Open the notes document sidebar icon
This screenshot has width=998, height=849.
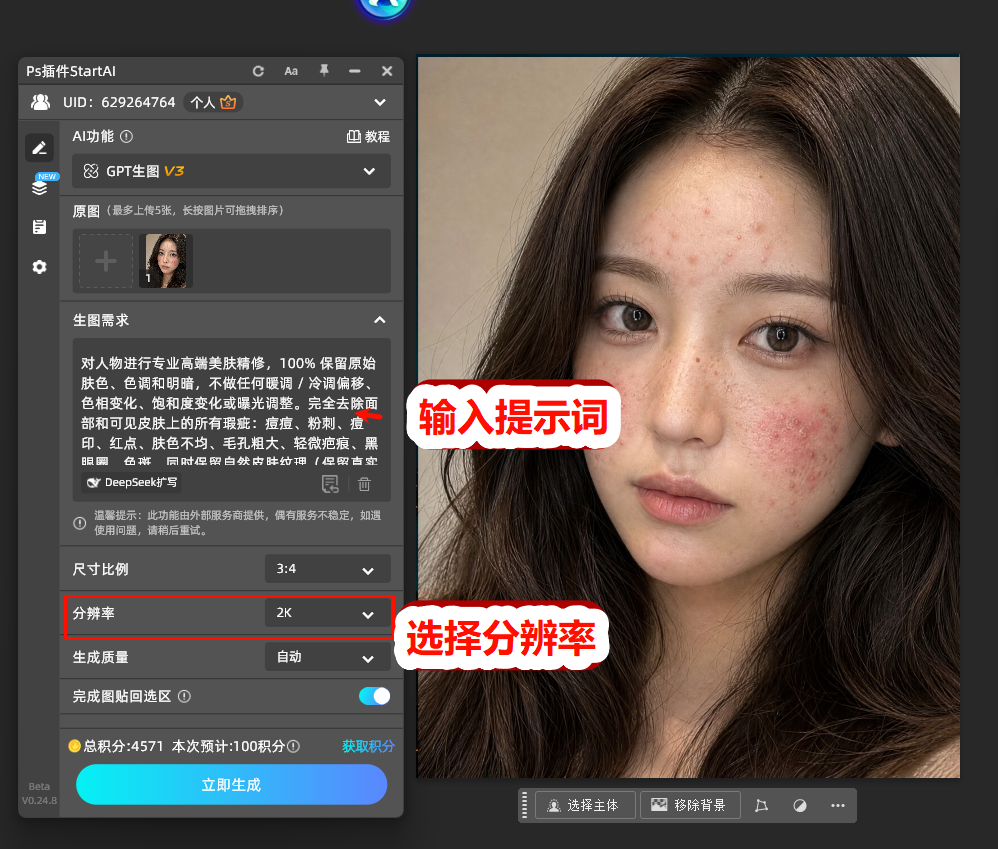(39, 227)
